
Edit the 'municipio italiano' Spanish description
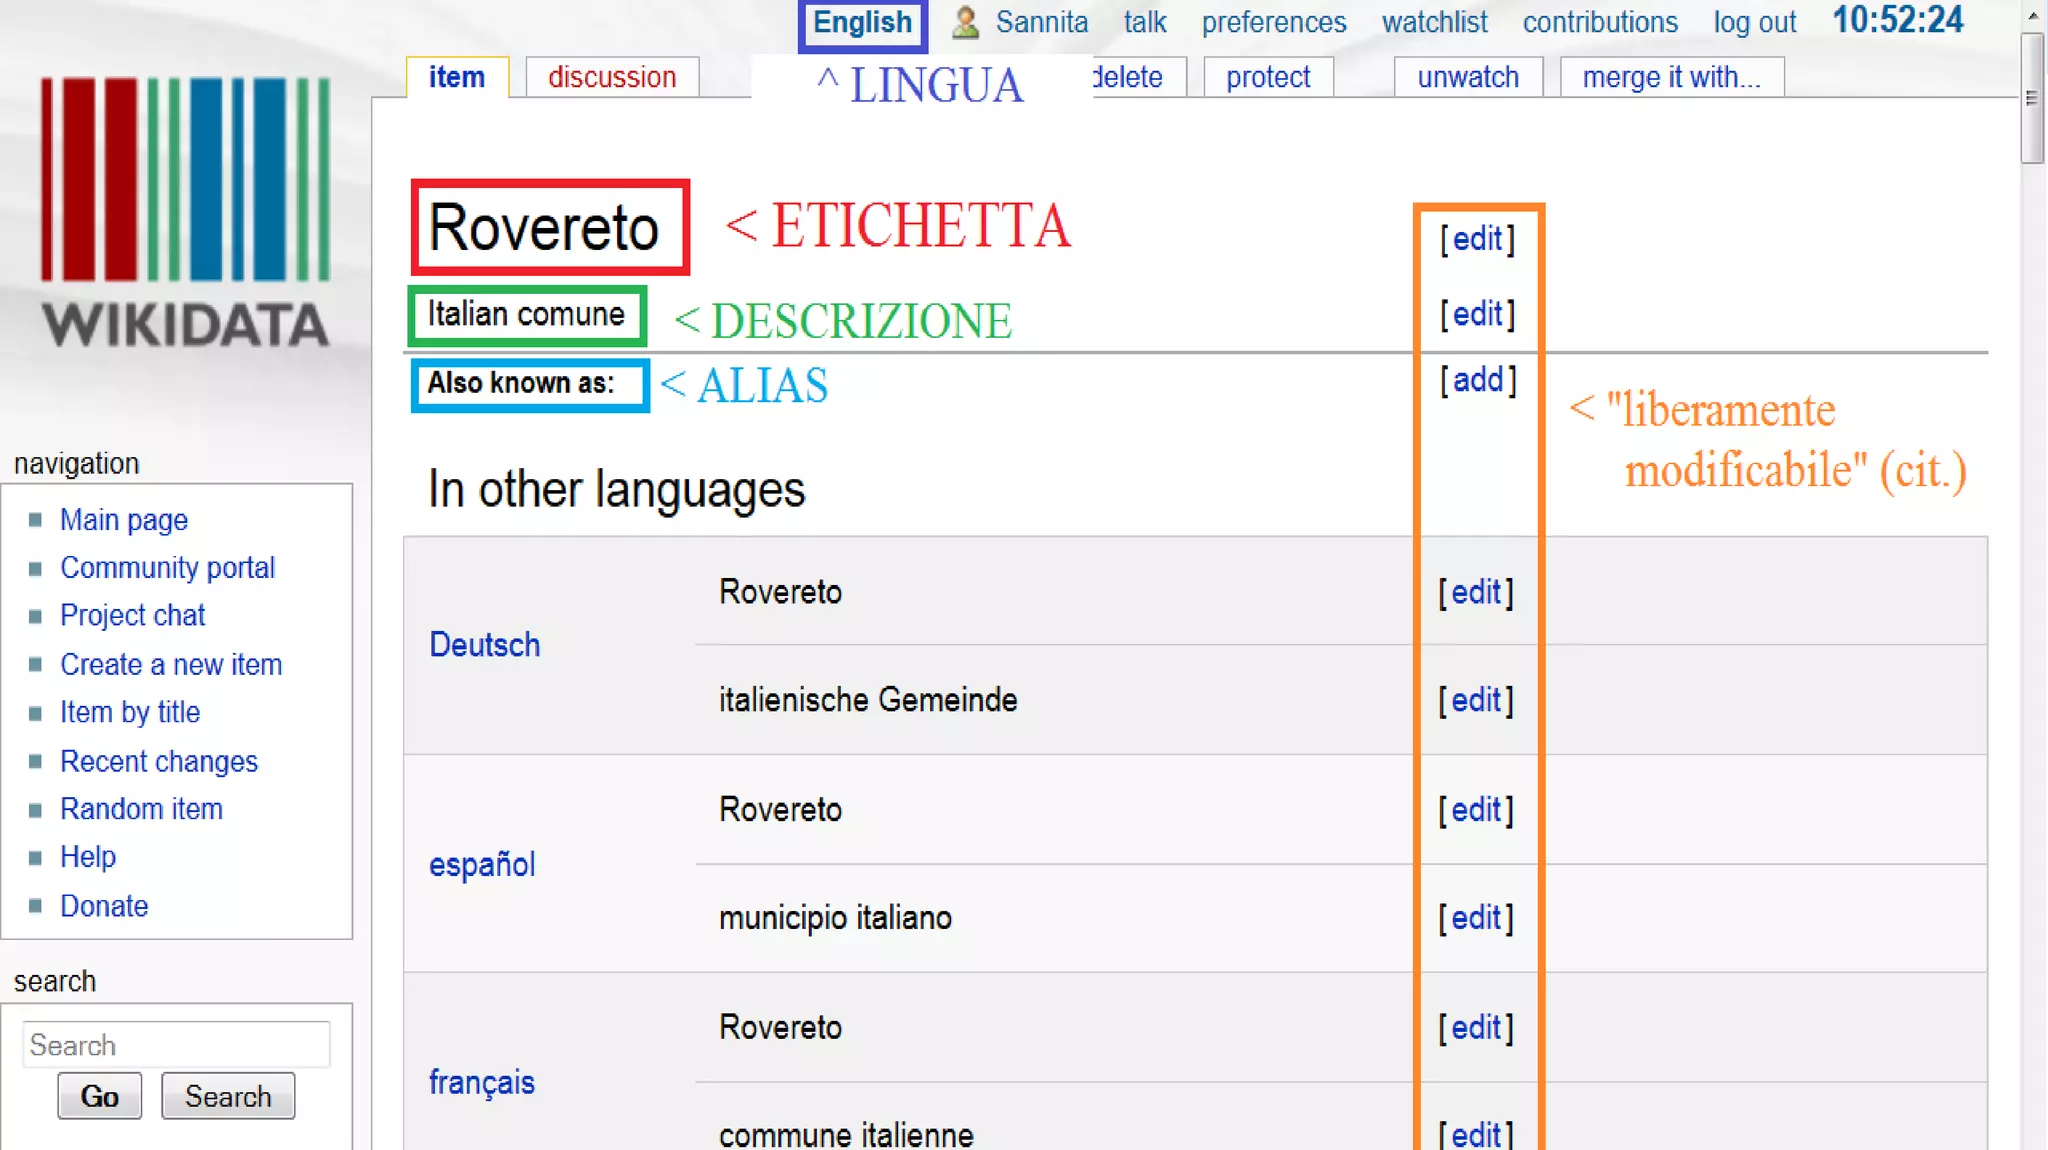pos(1476,918)
